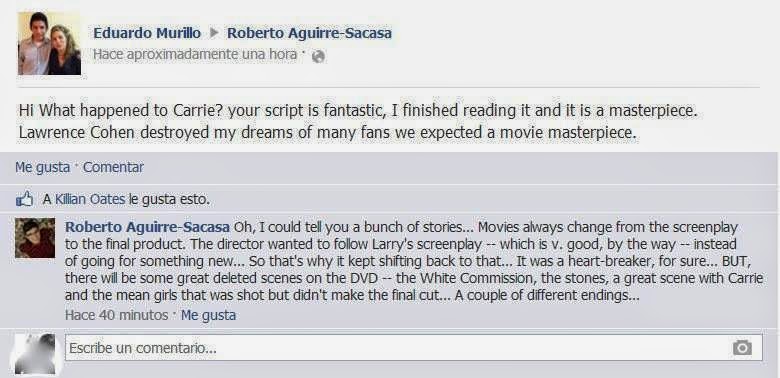Screen dimensions: 780x378
Task: Click the globe privacy icon beside the timestamp
Action: [x=318, y=57]
